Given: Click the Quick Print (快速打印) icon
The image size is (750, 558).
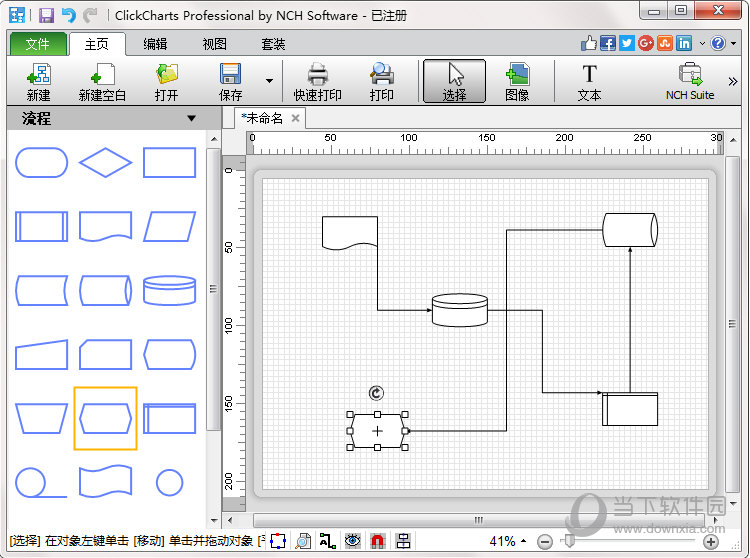Looking at the screenshot, I should coord(318,81).
